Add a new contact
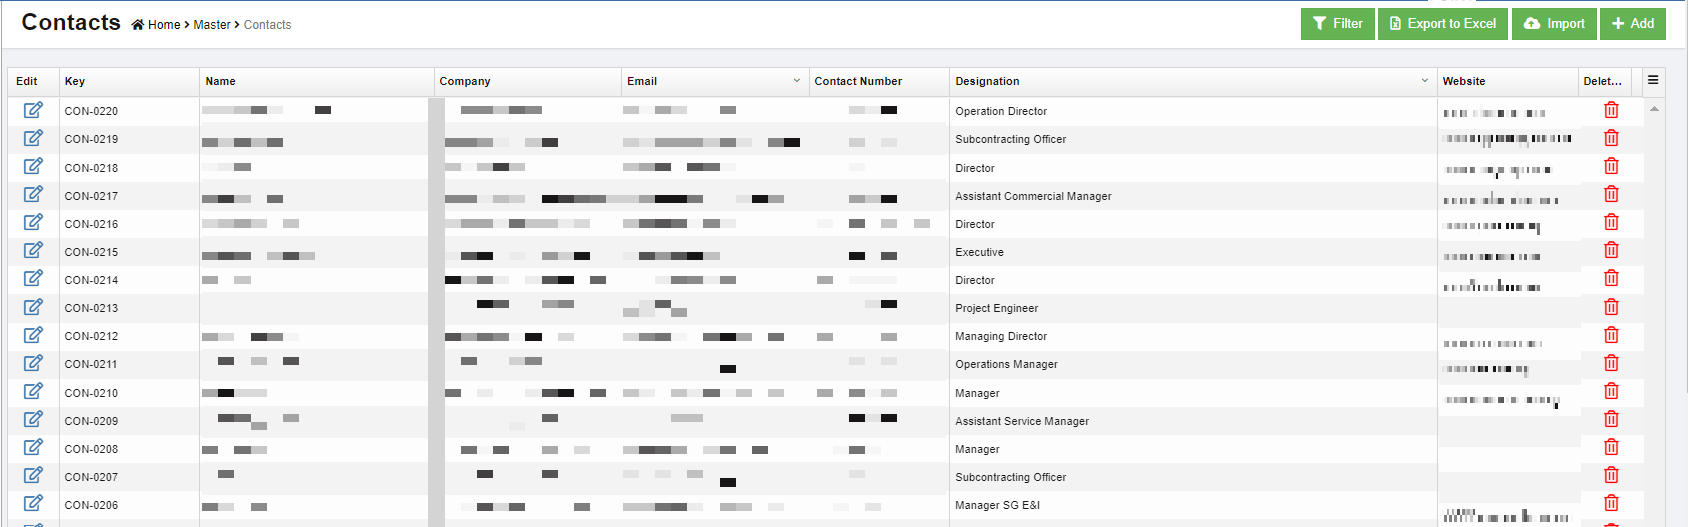This screenshot has height=527, width=1688. coord(1632,24)
